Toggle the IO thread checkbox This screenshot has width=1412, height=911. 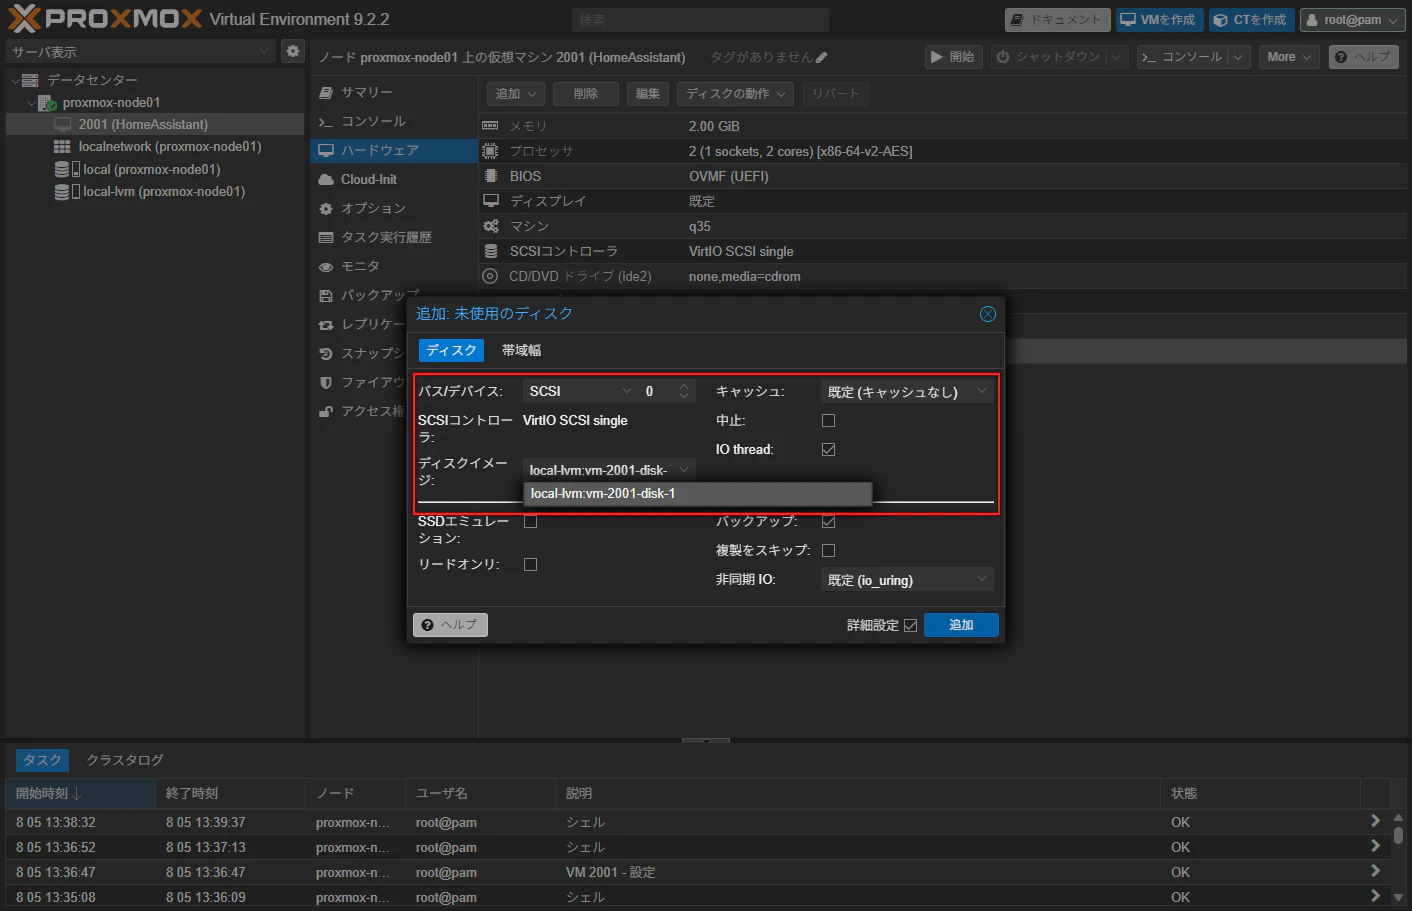[828, 450]
